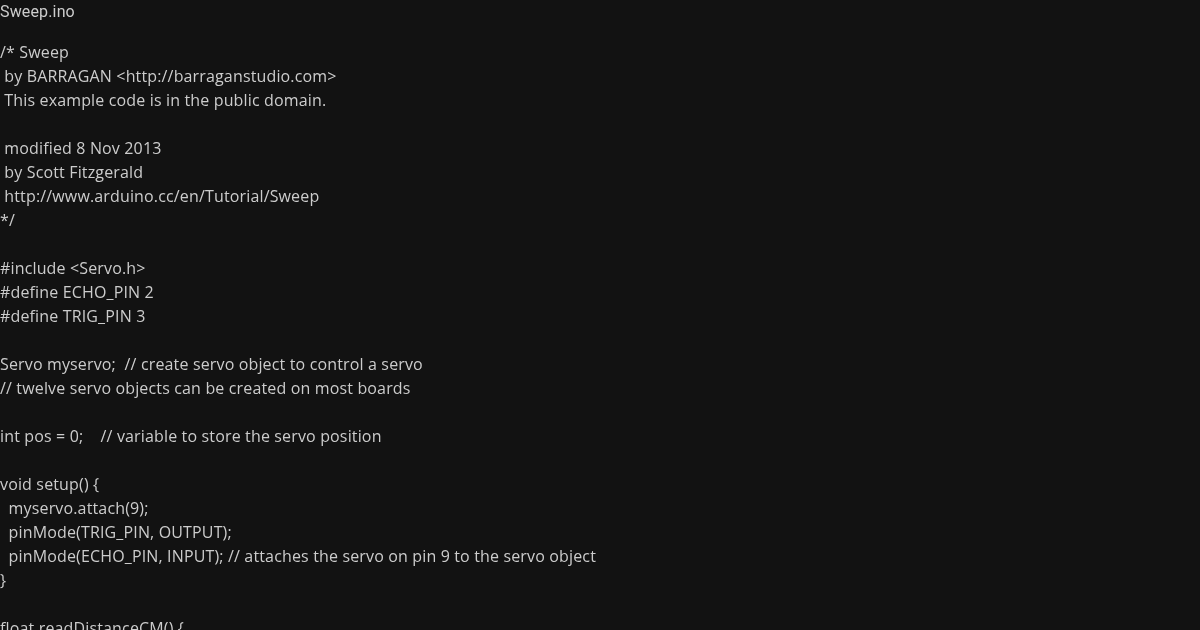Click the "attaches the servo on pin 9" comment
This screenshot has width=1200, height=630.
coord(412,556)
